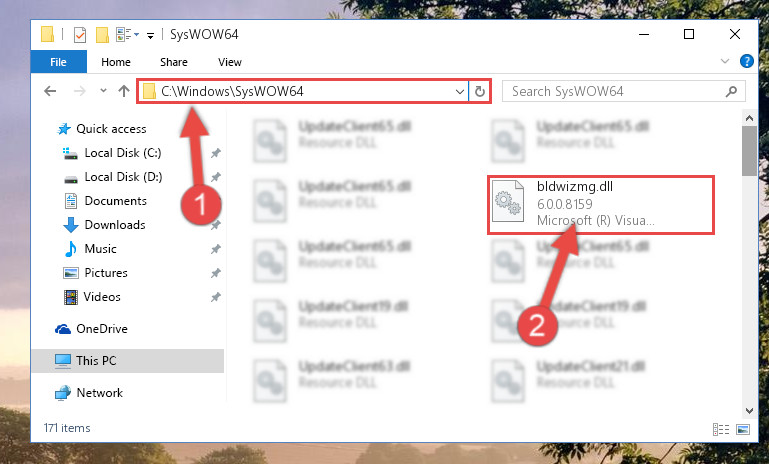The image size is (769, 464).
Task: Expand the address bar history dropdown
Action: [x=460, y=92]
